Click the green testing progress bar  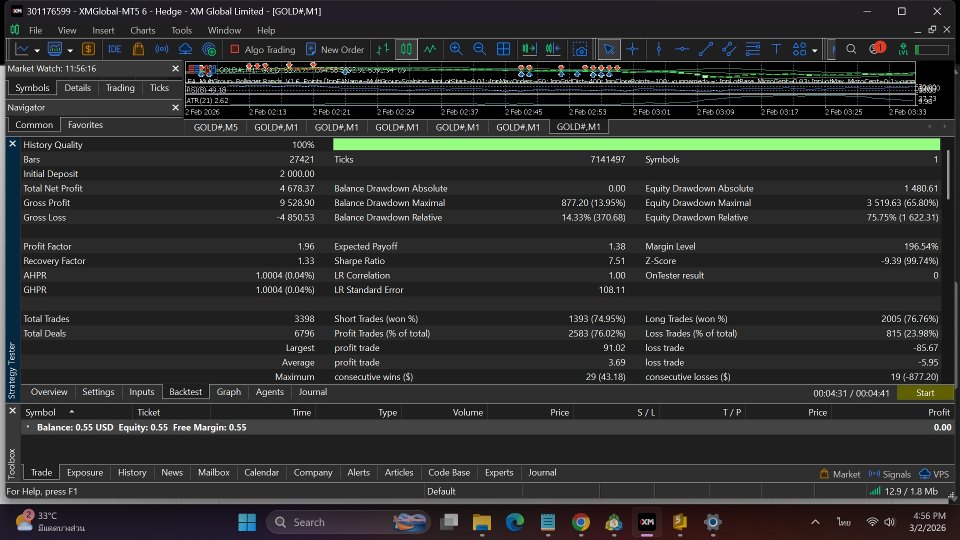[636, 145]
